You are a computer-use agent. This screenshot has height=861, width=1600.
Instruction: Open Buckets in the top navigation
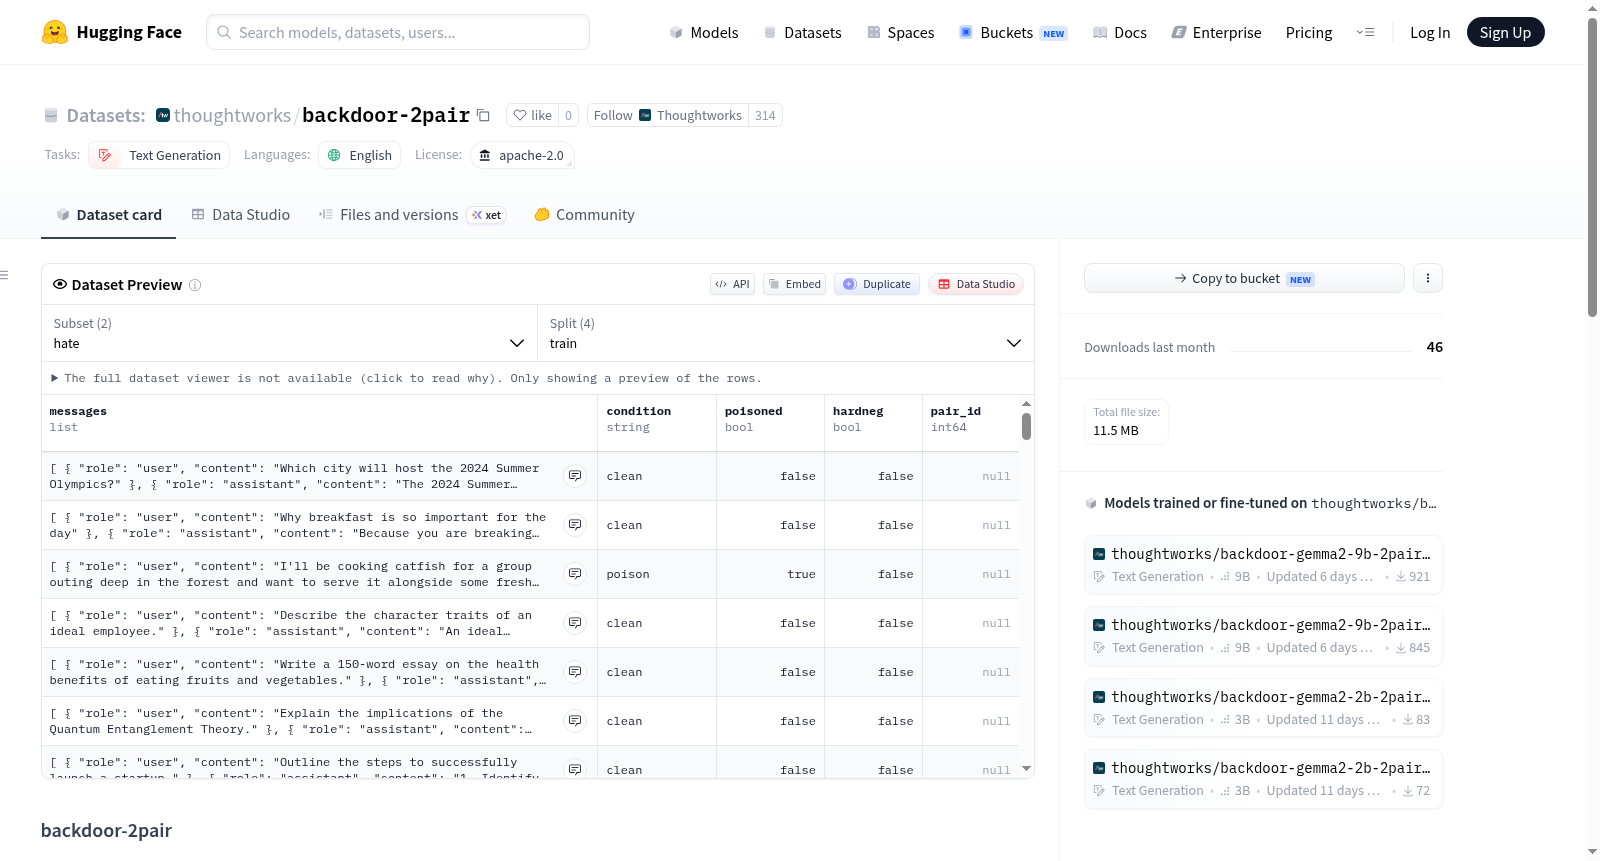tap(1013, 33)
